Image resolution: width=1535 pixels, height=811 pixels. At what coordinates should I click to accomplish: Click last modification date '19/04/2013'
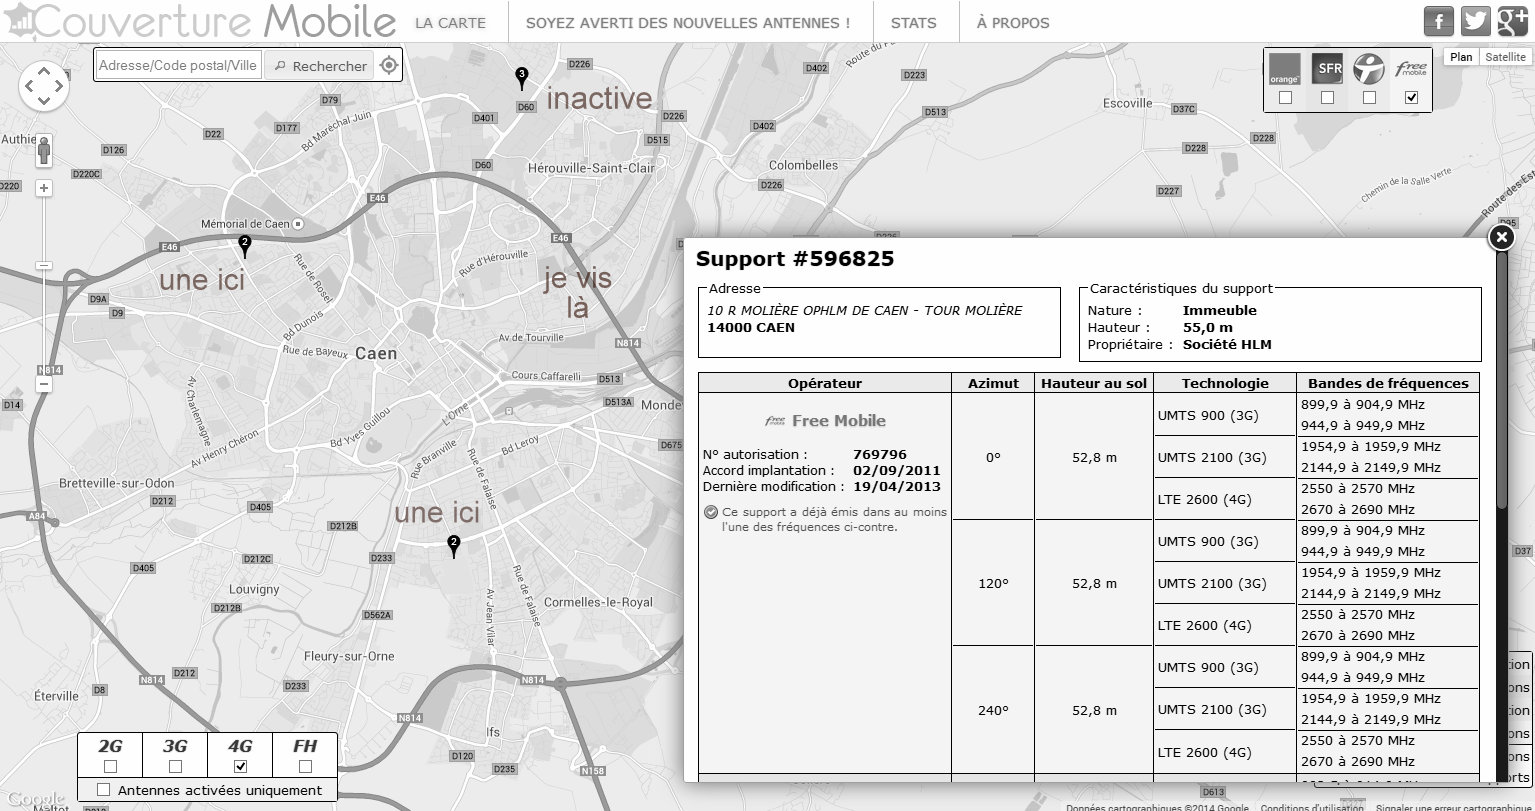(x=897, y=486)
